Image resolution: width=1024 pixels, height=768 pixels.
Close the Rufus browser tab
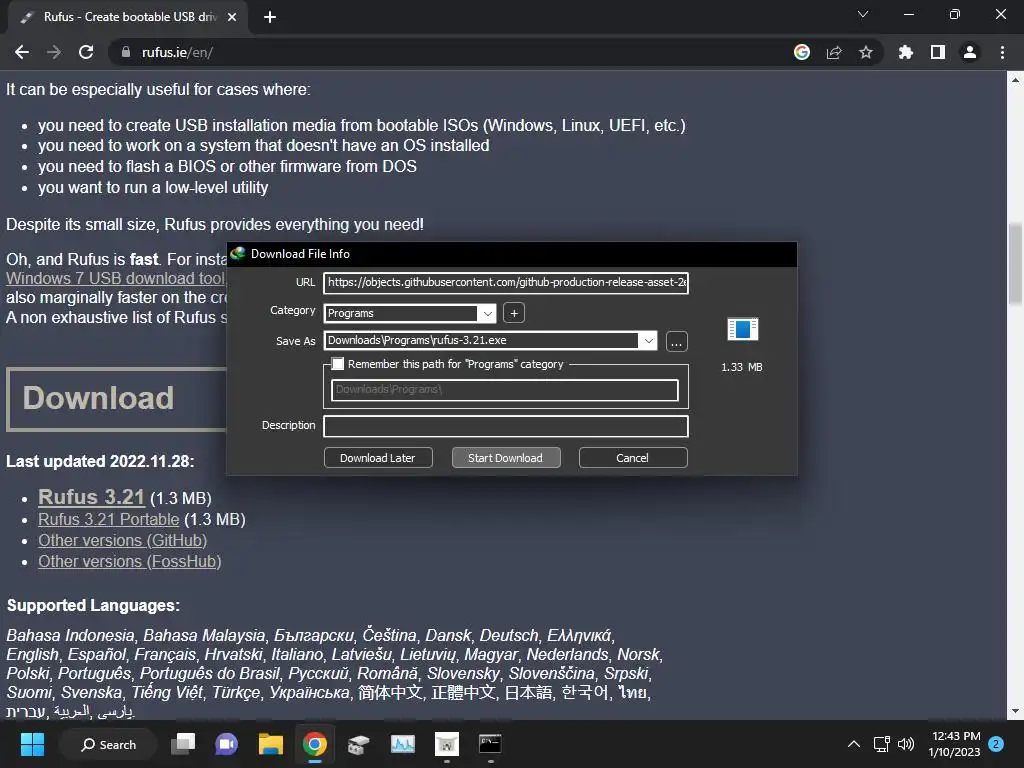[x=232, y=17]
